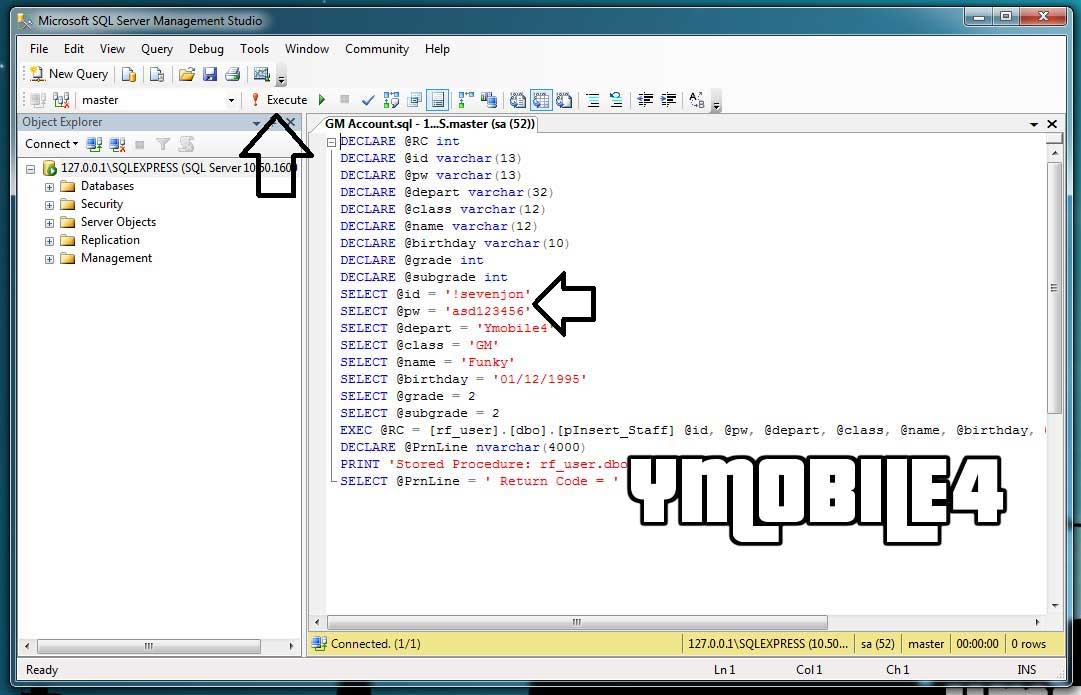
Task: Open the View menu
Action: (x=112, y=49)
